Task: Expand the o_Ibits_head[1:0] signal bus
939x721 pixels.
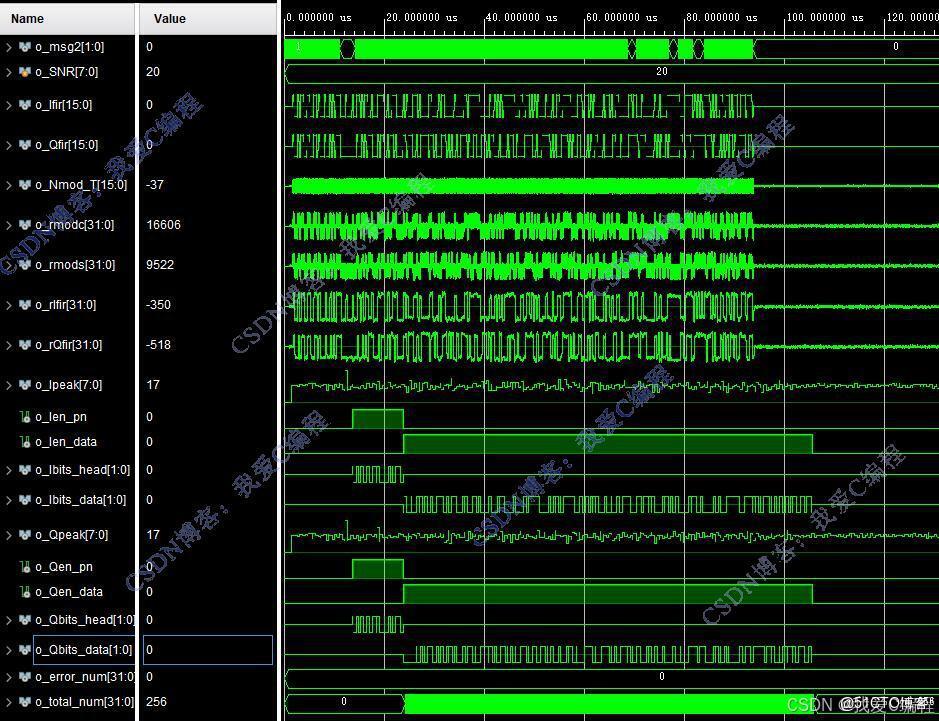Action: coord(8,470)
